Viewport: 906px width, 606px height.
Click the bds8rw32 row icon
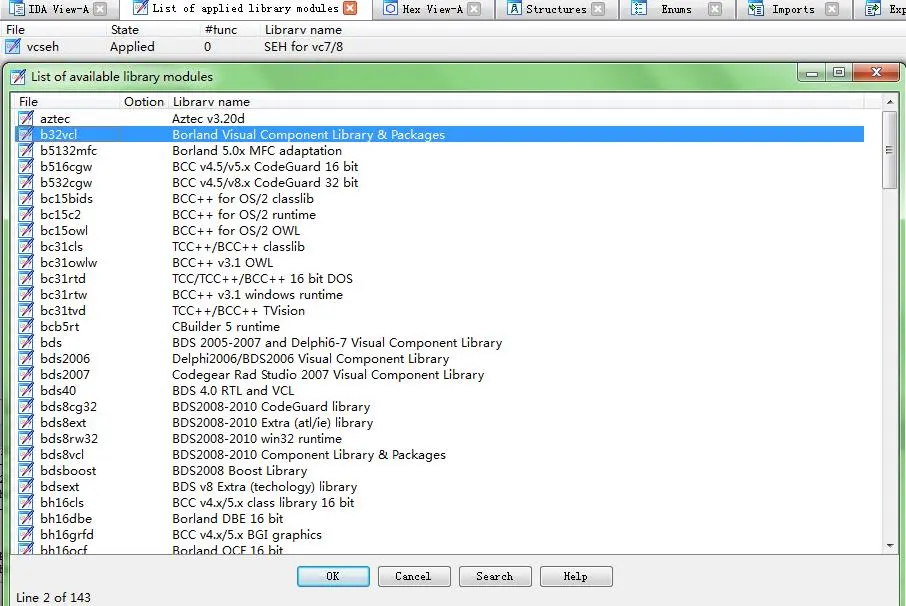point(25,438)
